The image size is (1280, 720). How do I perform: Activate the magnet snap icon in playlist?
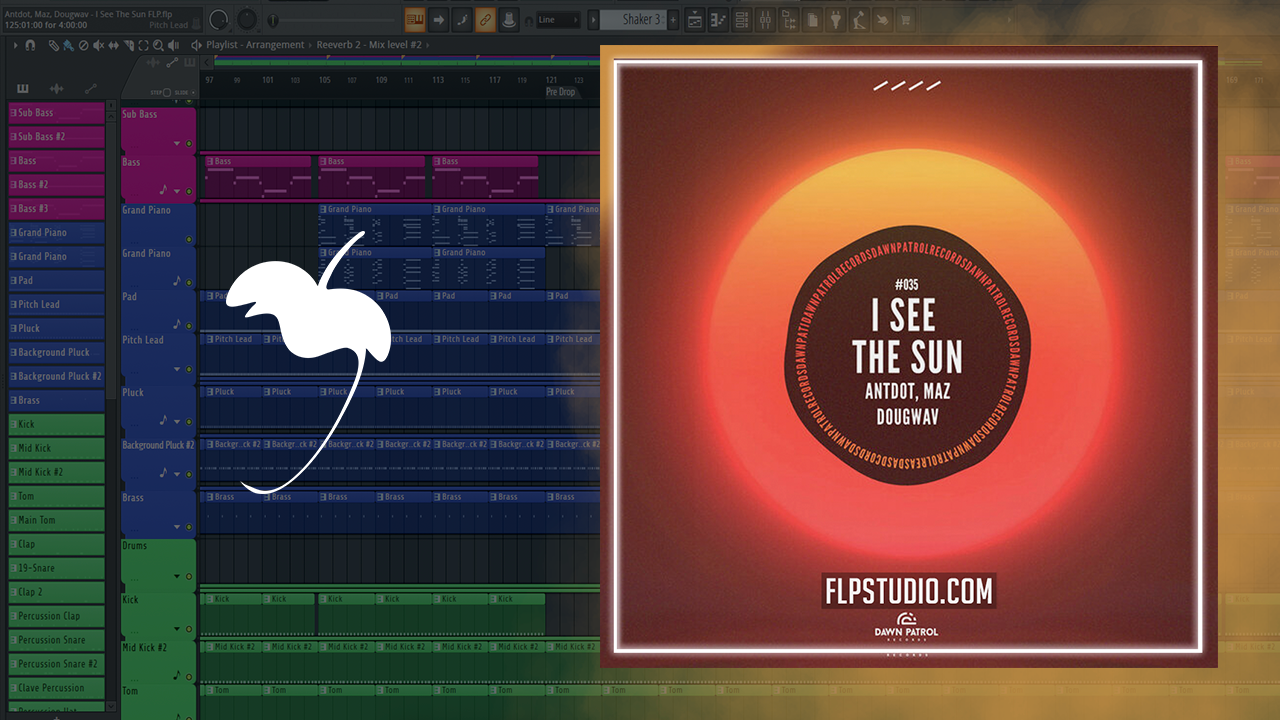coord(30,45)
